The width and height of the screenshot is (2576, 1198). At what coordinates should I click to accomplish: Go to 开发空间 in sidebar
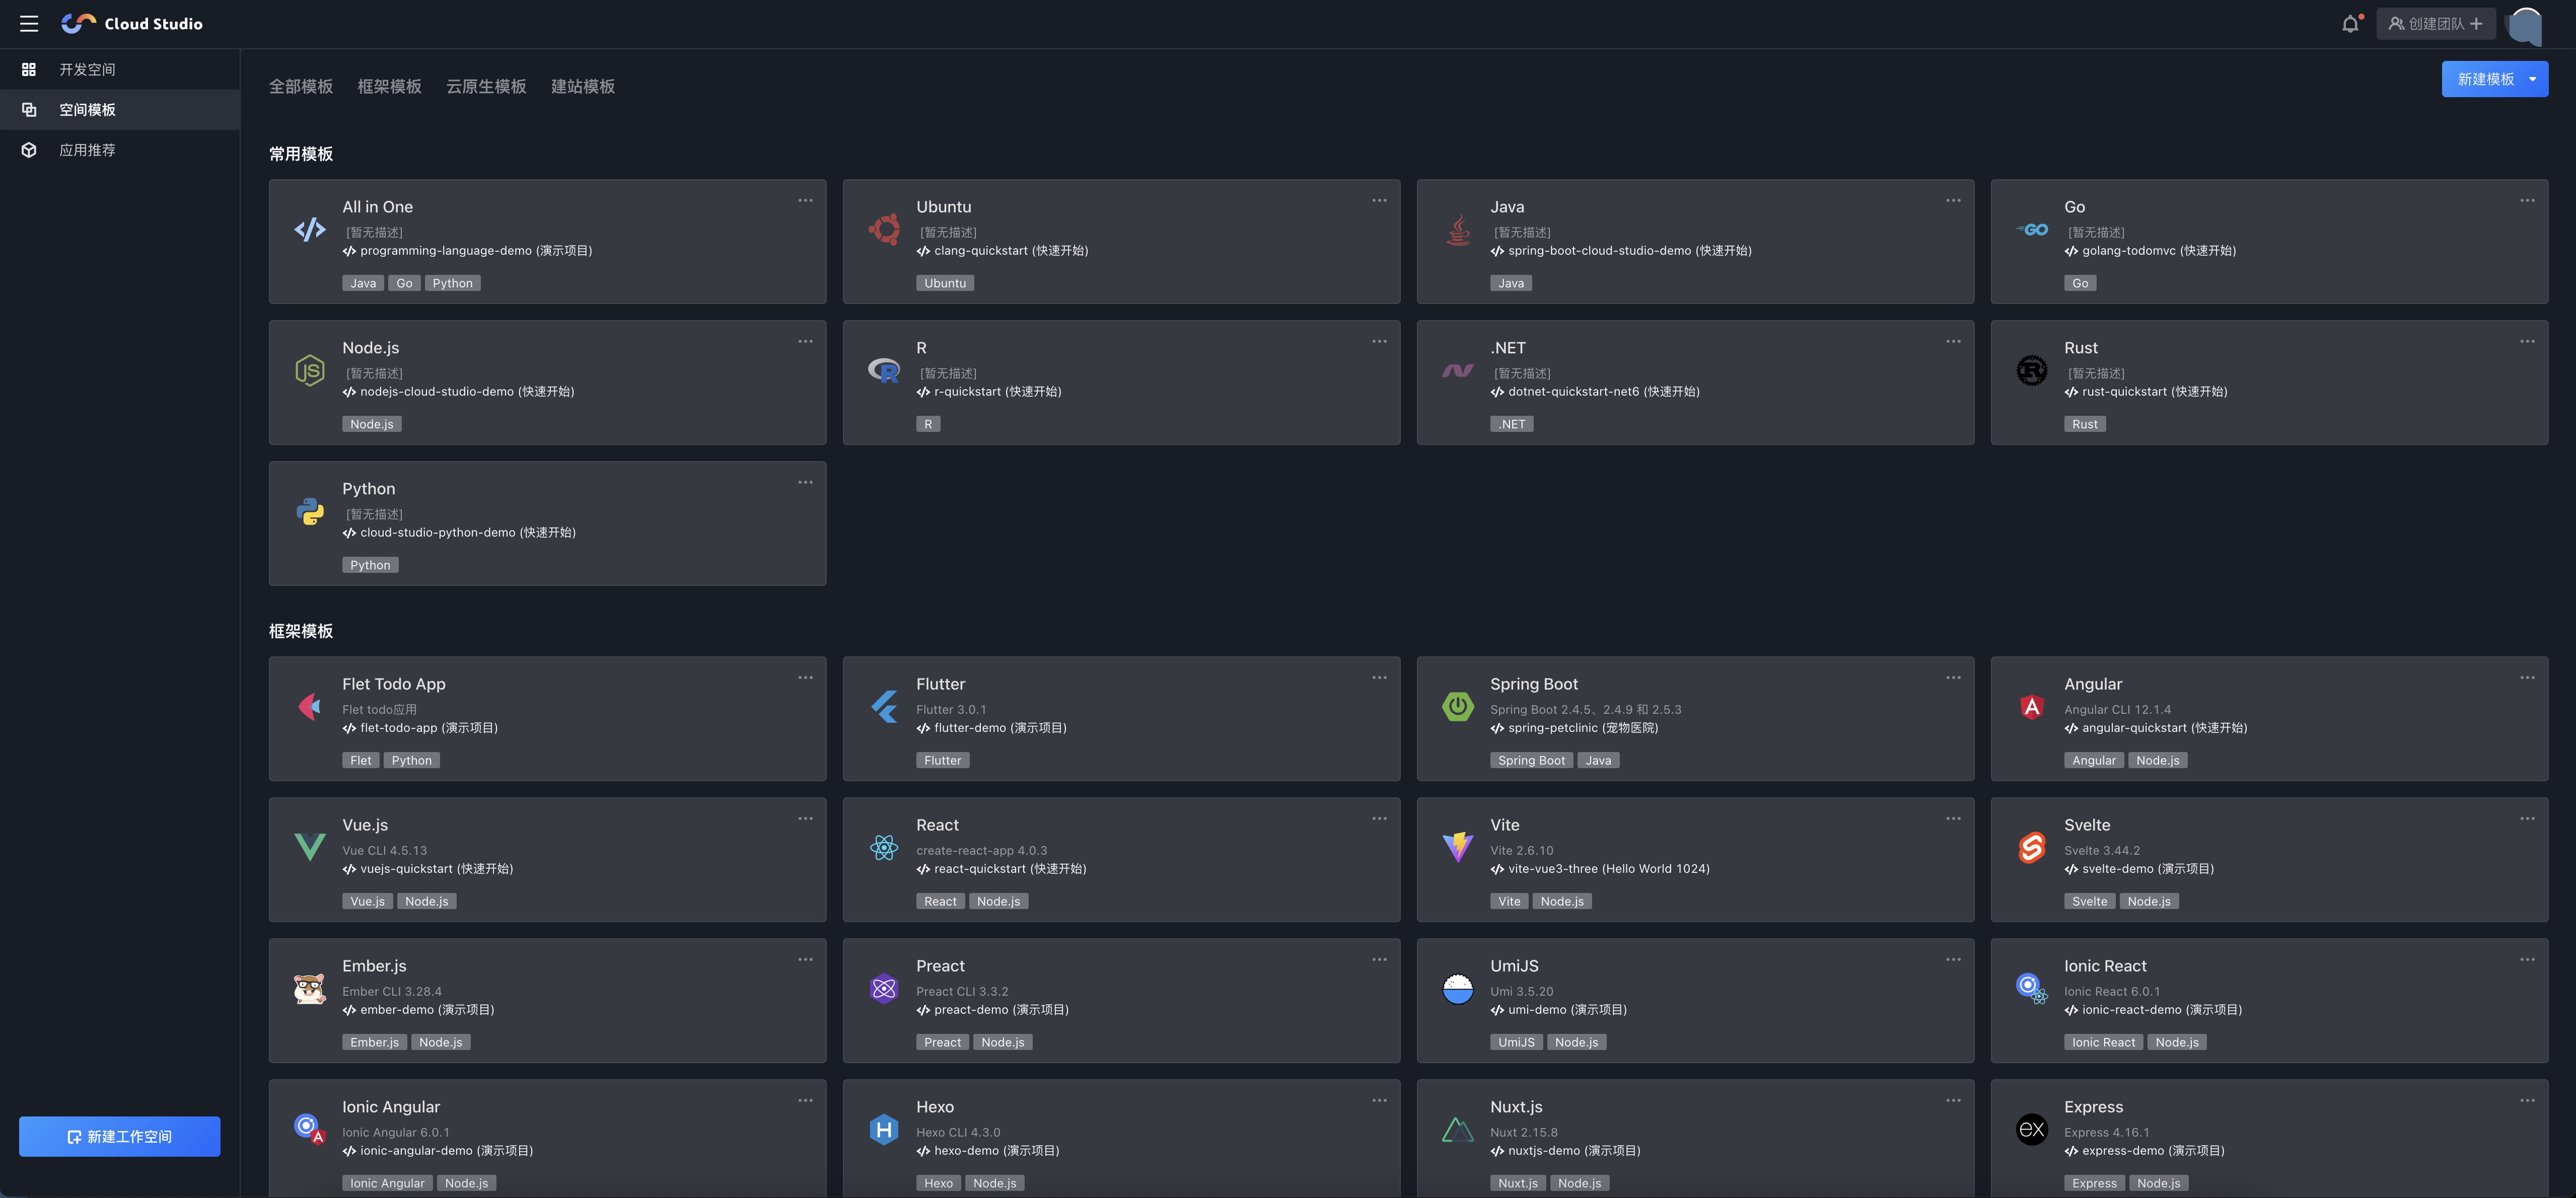[87, 69]
